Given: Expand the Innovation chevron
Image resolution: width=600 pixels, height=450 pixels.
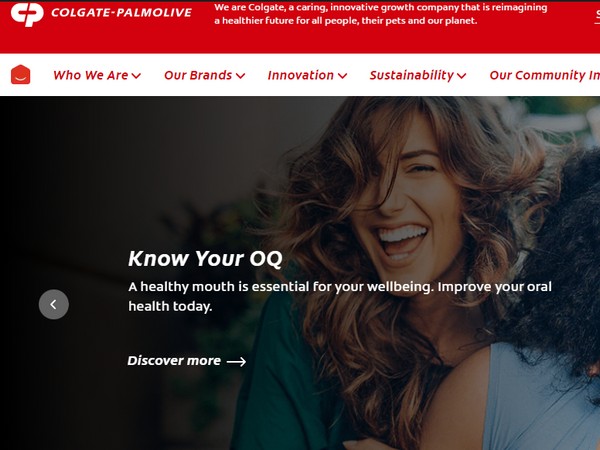Looking at the screenshot, I should pos(342,76).
